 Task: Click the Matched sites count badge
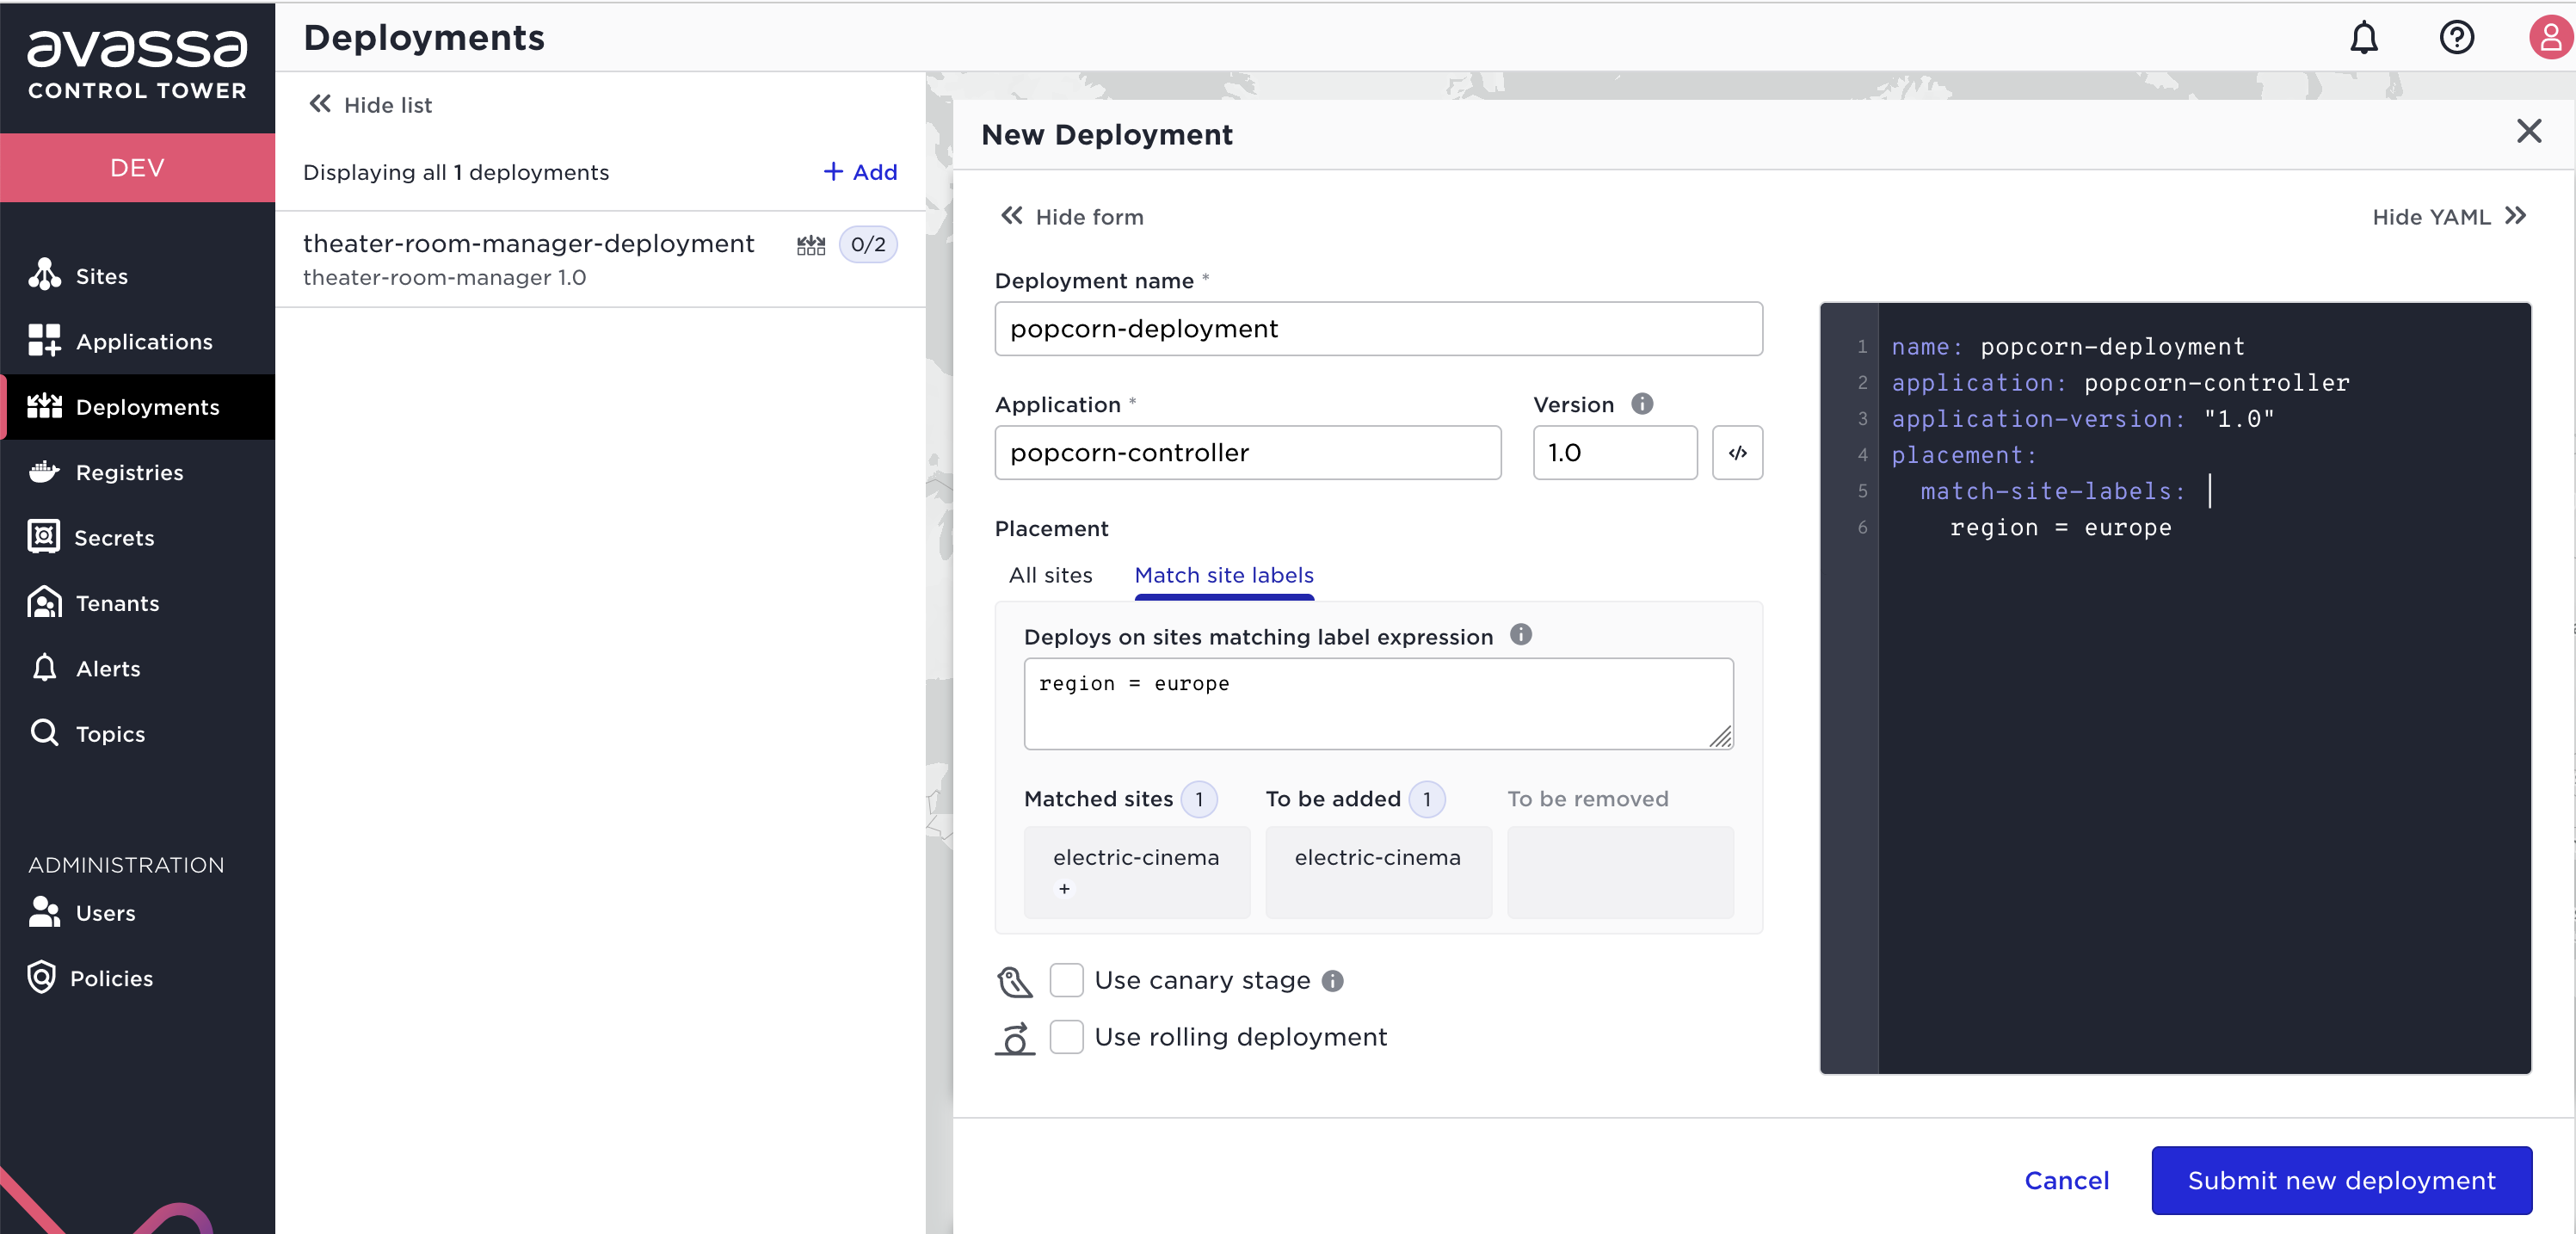click(x=1198, y=799)
